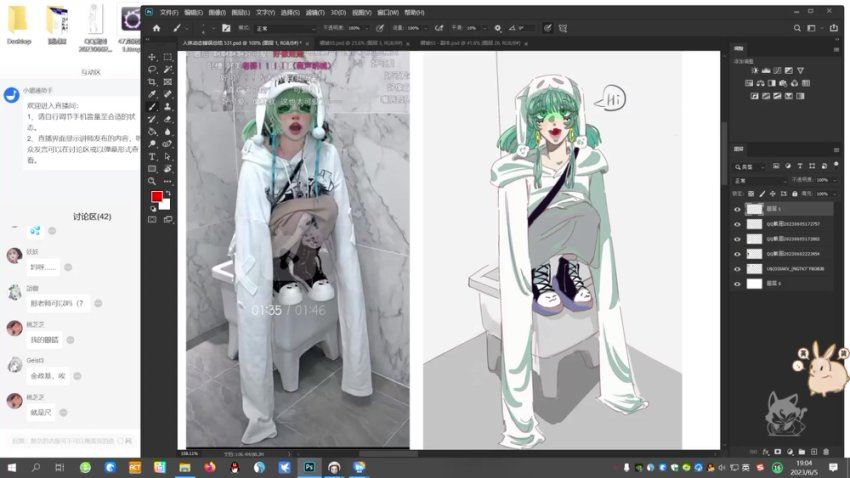Toggle Quick Mask mode
850x478 pixels.
click(x=152, y=219)
